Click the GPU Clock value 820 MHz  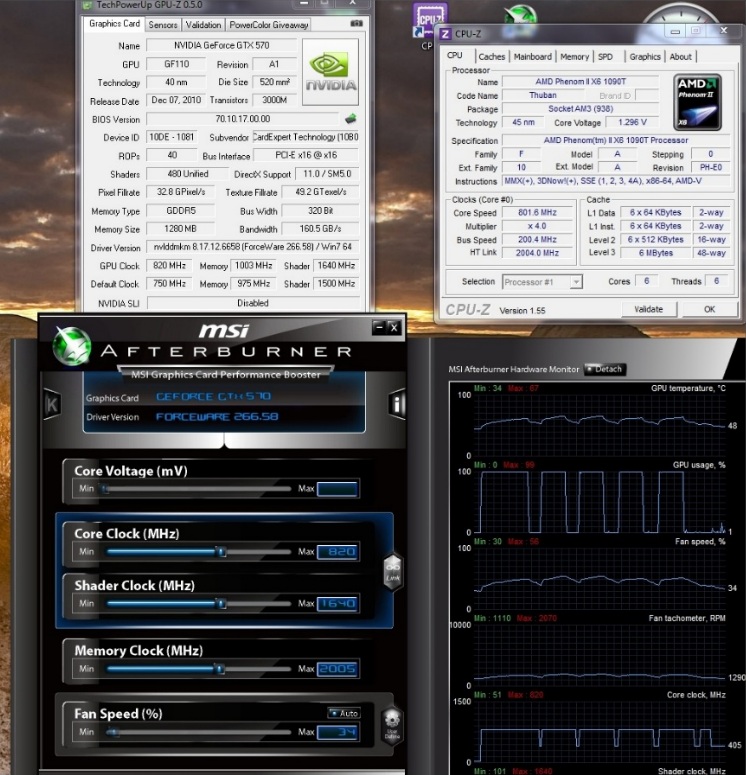coord(170,265)
